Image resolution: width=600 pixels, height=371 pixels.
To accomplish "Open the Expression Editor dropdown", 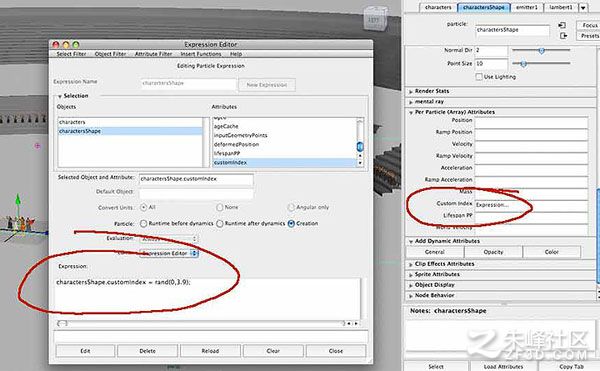I will pyautogui.click(x=169, y=253).
